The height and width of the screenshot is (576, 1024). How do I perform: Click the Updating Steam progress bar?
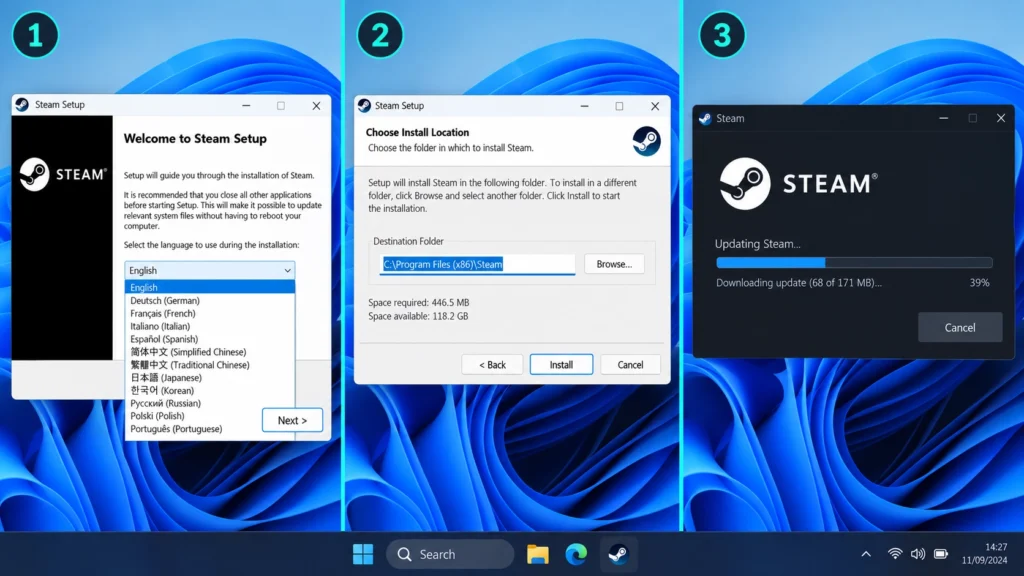click(x=854, y=263)
